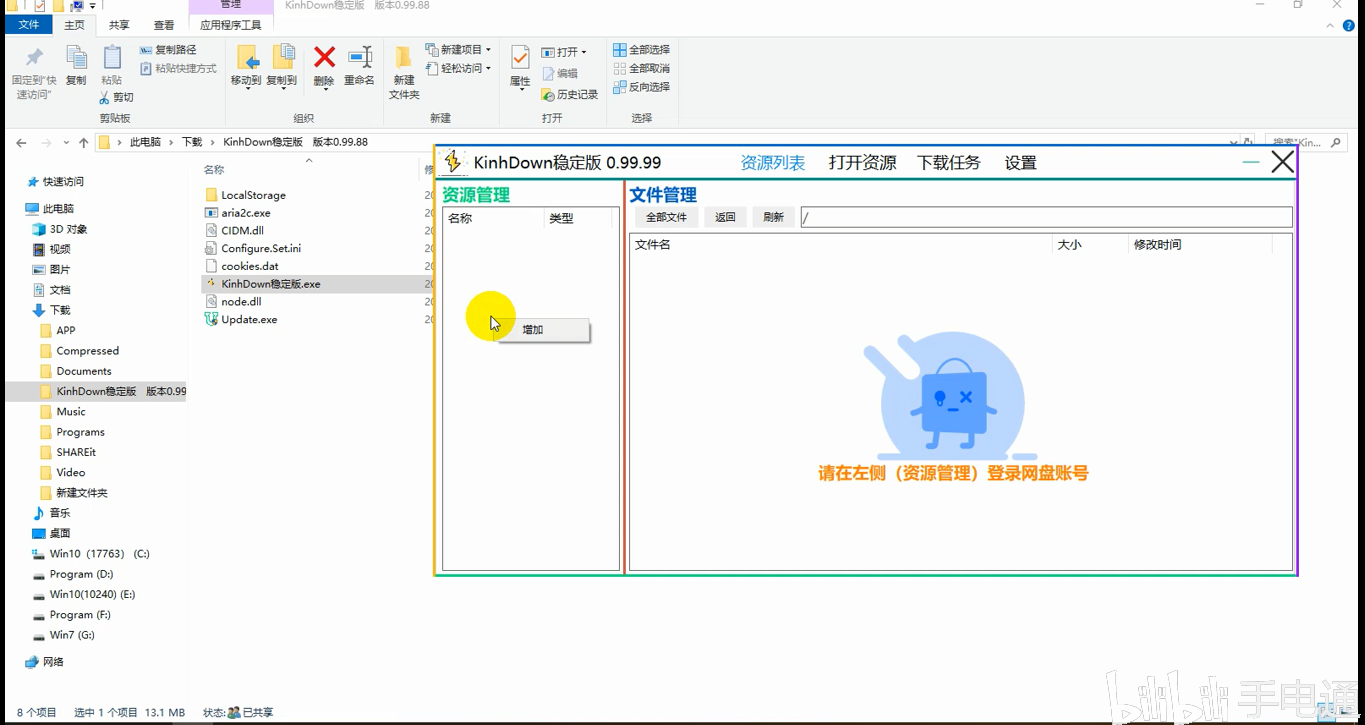
Task: Click the Refresh (刷新) button
Action: coord(773,217)
